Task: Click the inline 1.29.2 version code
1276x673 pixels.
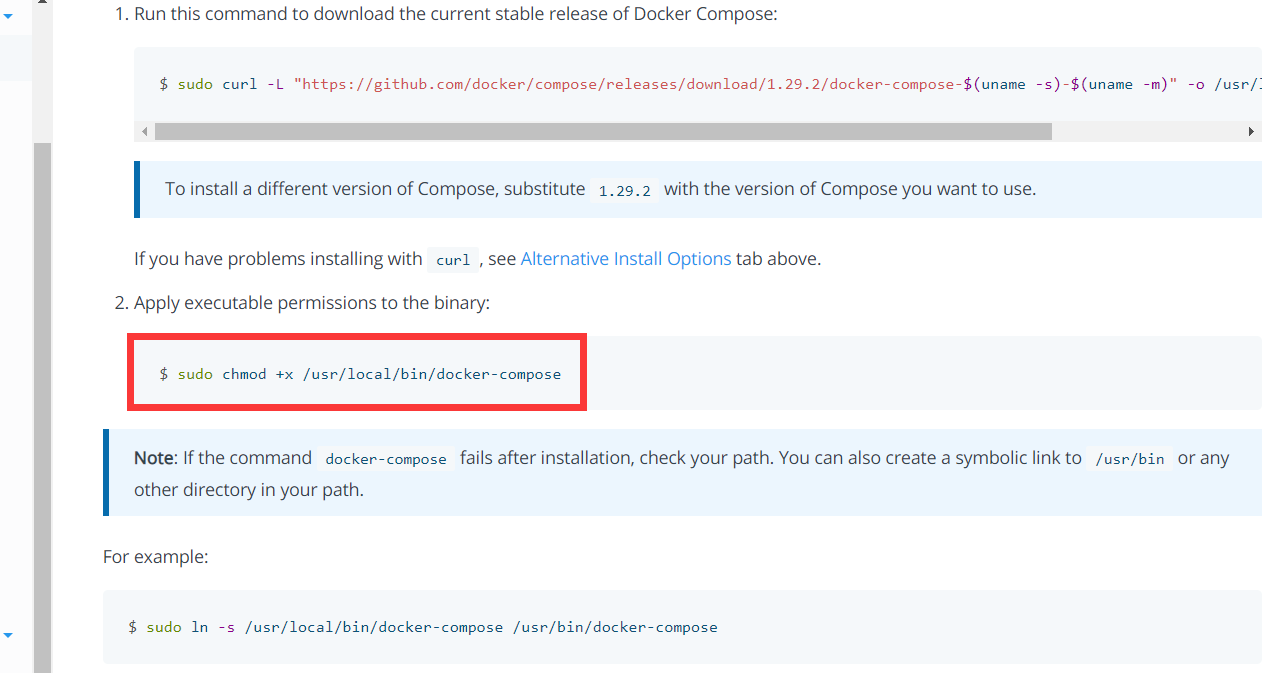Action: pyautogui.click(x=624, y=190)
